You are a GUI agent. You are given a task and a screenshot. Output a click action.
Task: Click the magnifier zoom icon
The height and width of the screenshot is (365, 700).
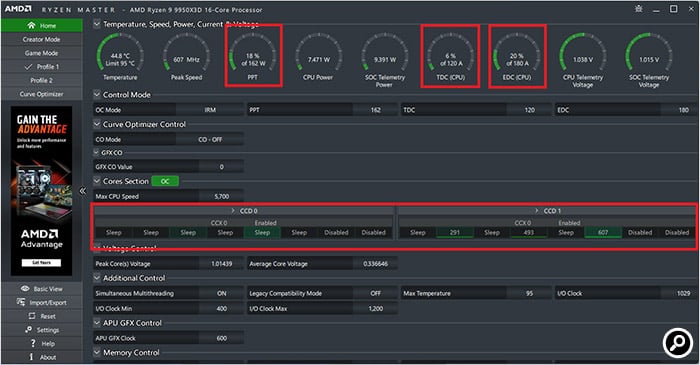(678, 343)
